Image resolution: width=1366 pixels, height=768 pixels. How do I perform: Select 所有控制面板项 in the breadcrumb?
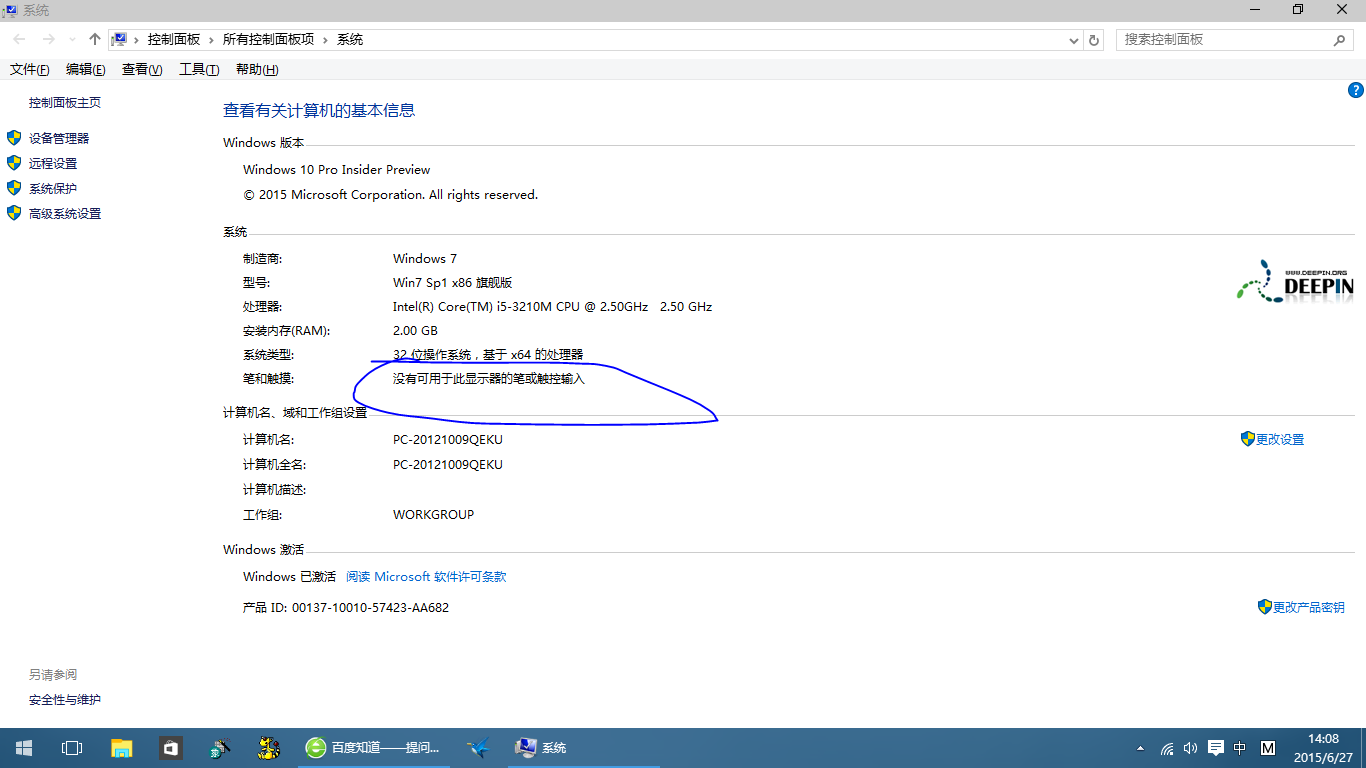pos(268,39)
